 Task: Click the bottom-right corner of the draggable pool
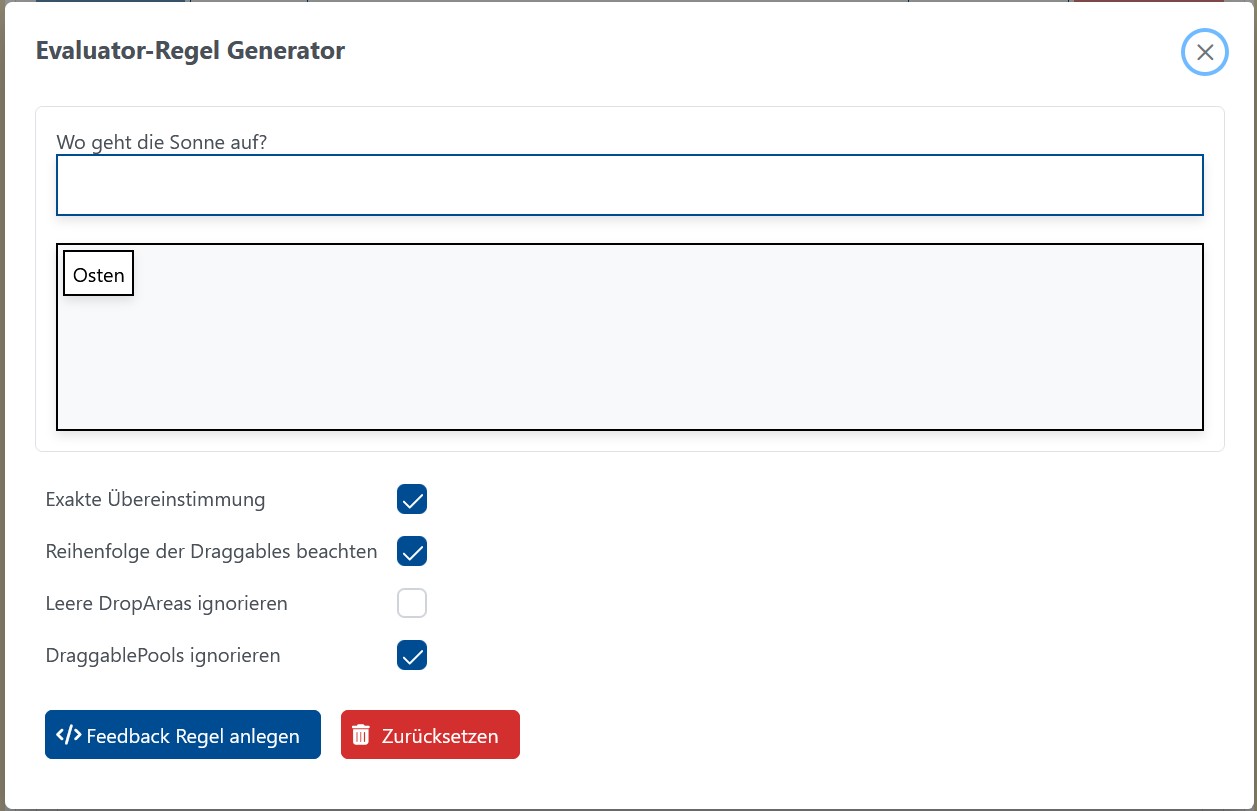coord(1190,418)
